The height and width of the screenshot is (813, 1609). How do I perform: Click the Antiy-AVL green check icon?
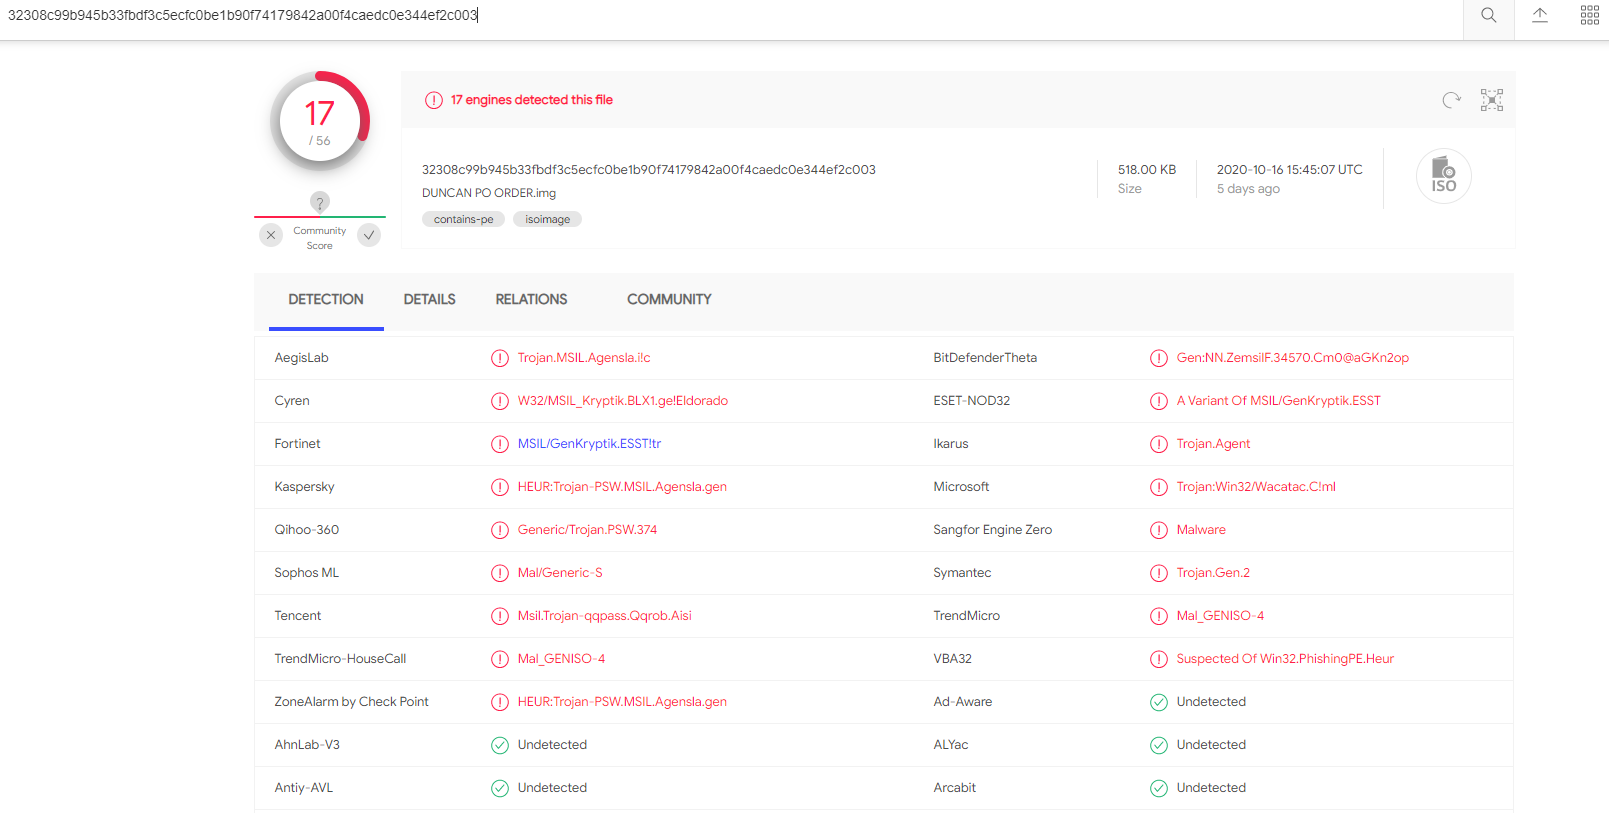tap(500, 788)
